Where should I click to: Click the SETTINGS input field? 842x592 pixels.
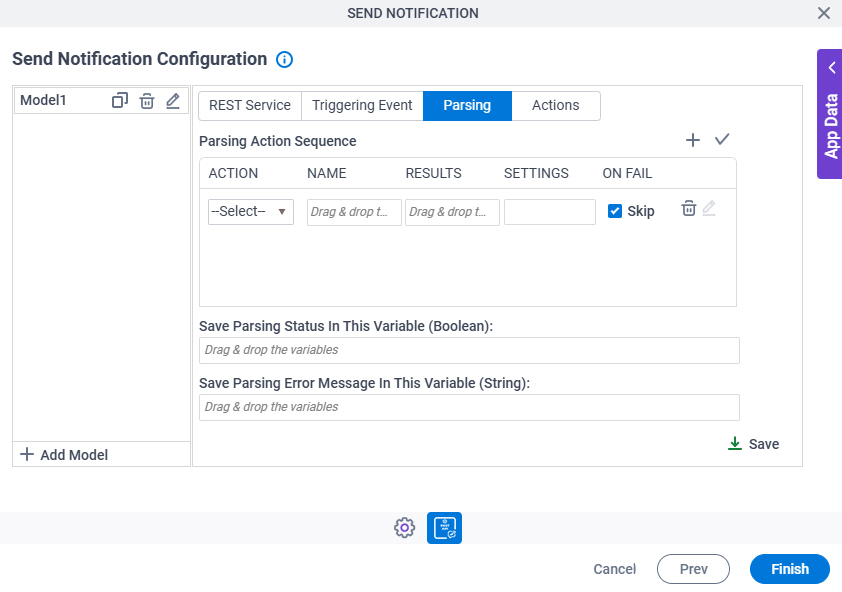point(550,212)
